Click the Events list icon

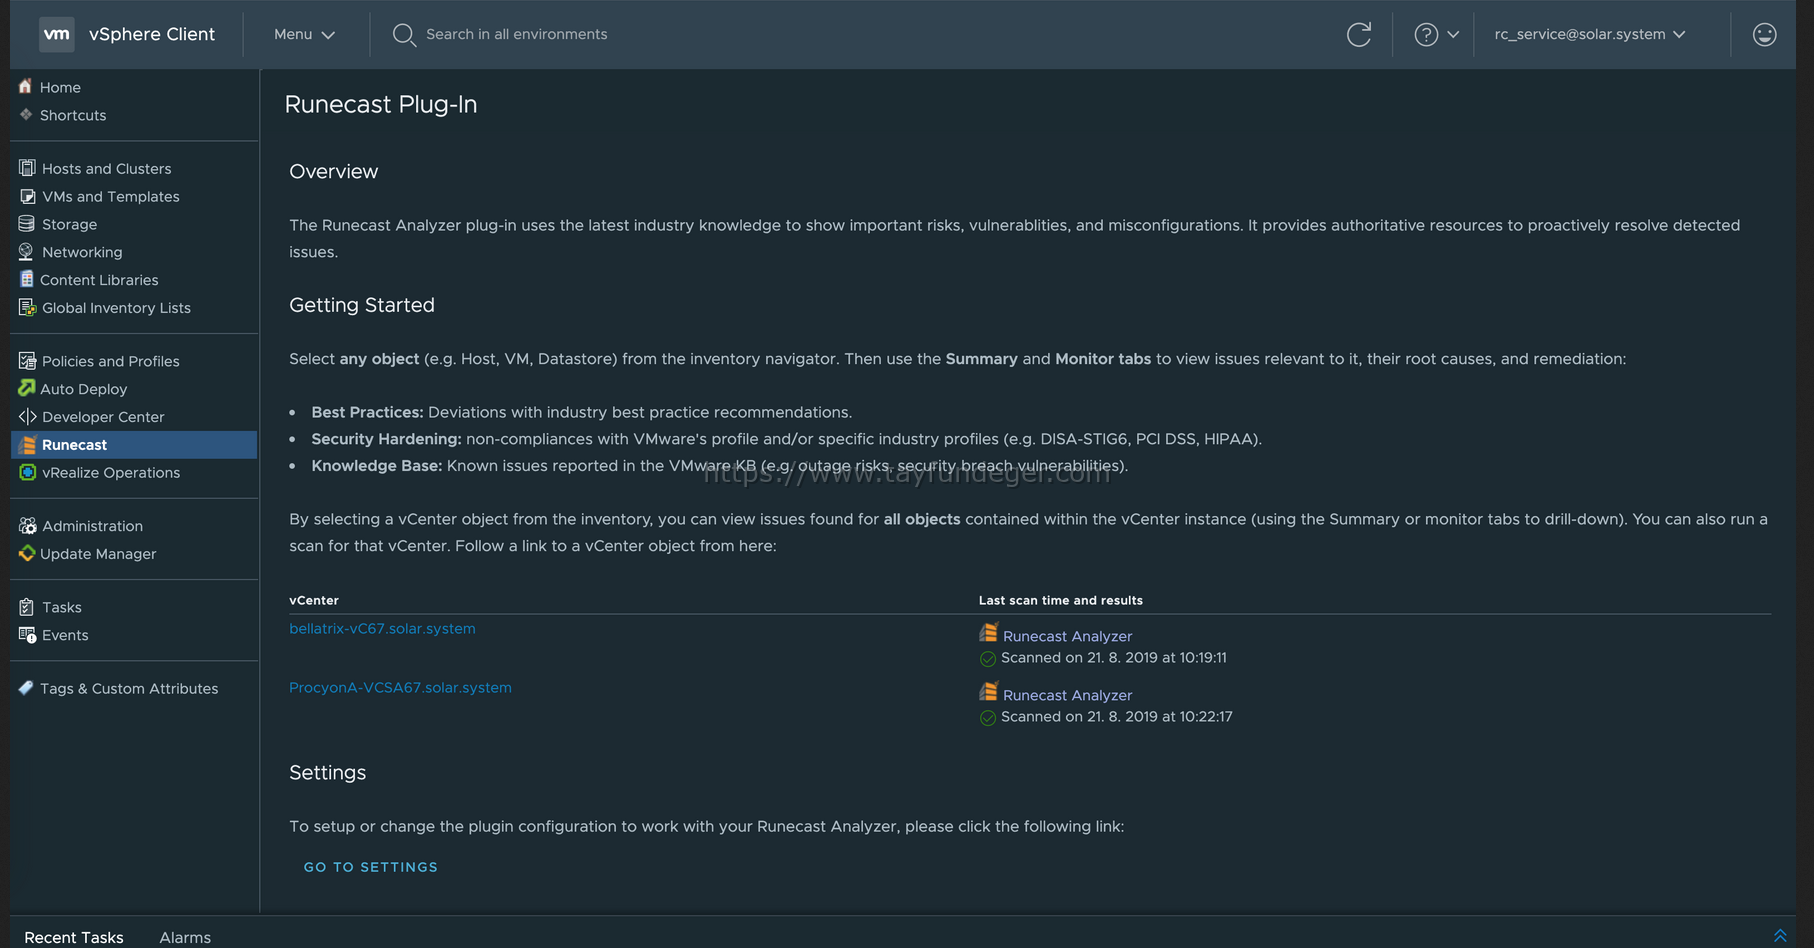(x=27, y=634)
